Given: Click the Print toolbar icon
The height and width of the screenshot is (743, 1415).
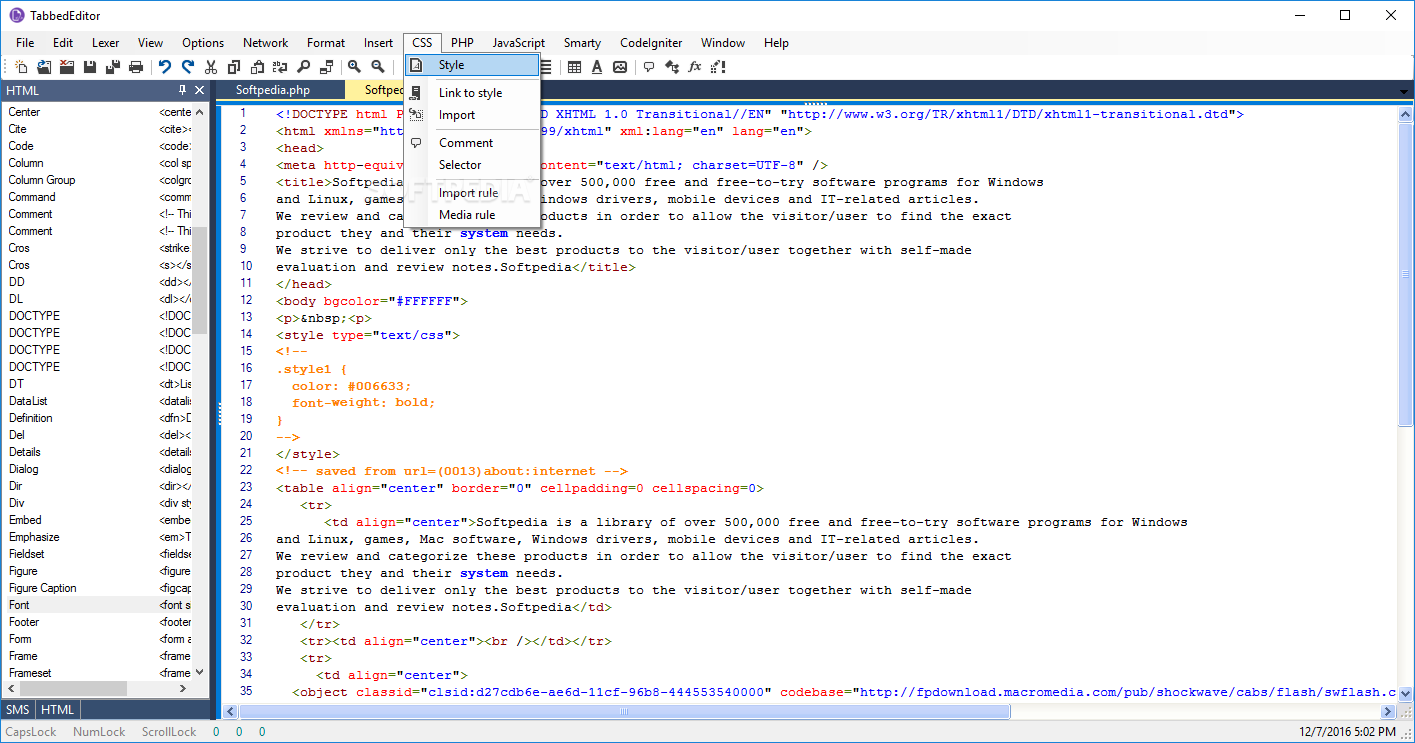Looking at the screenshot, I should [136, 67].
